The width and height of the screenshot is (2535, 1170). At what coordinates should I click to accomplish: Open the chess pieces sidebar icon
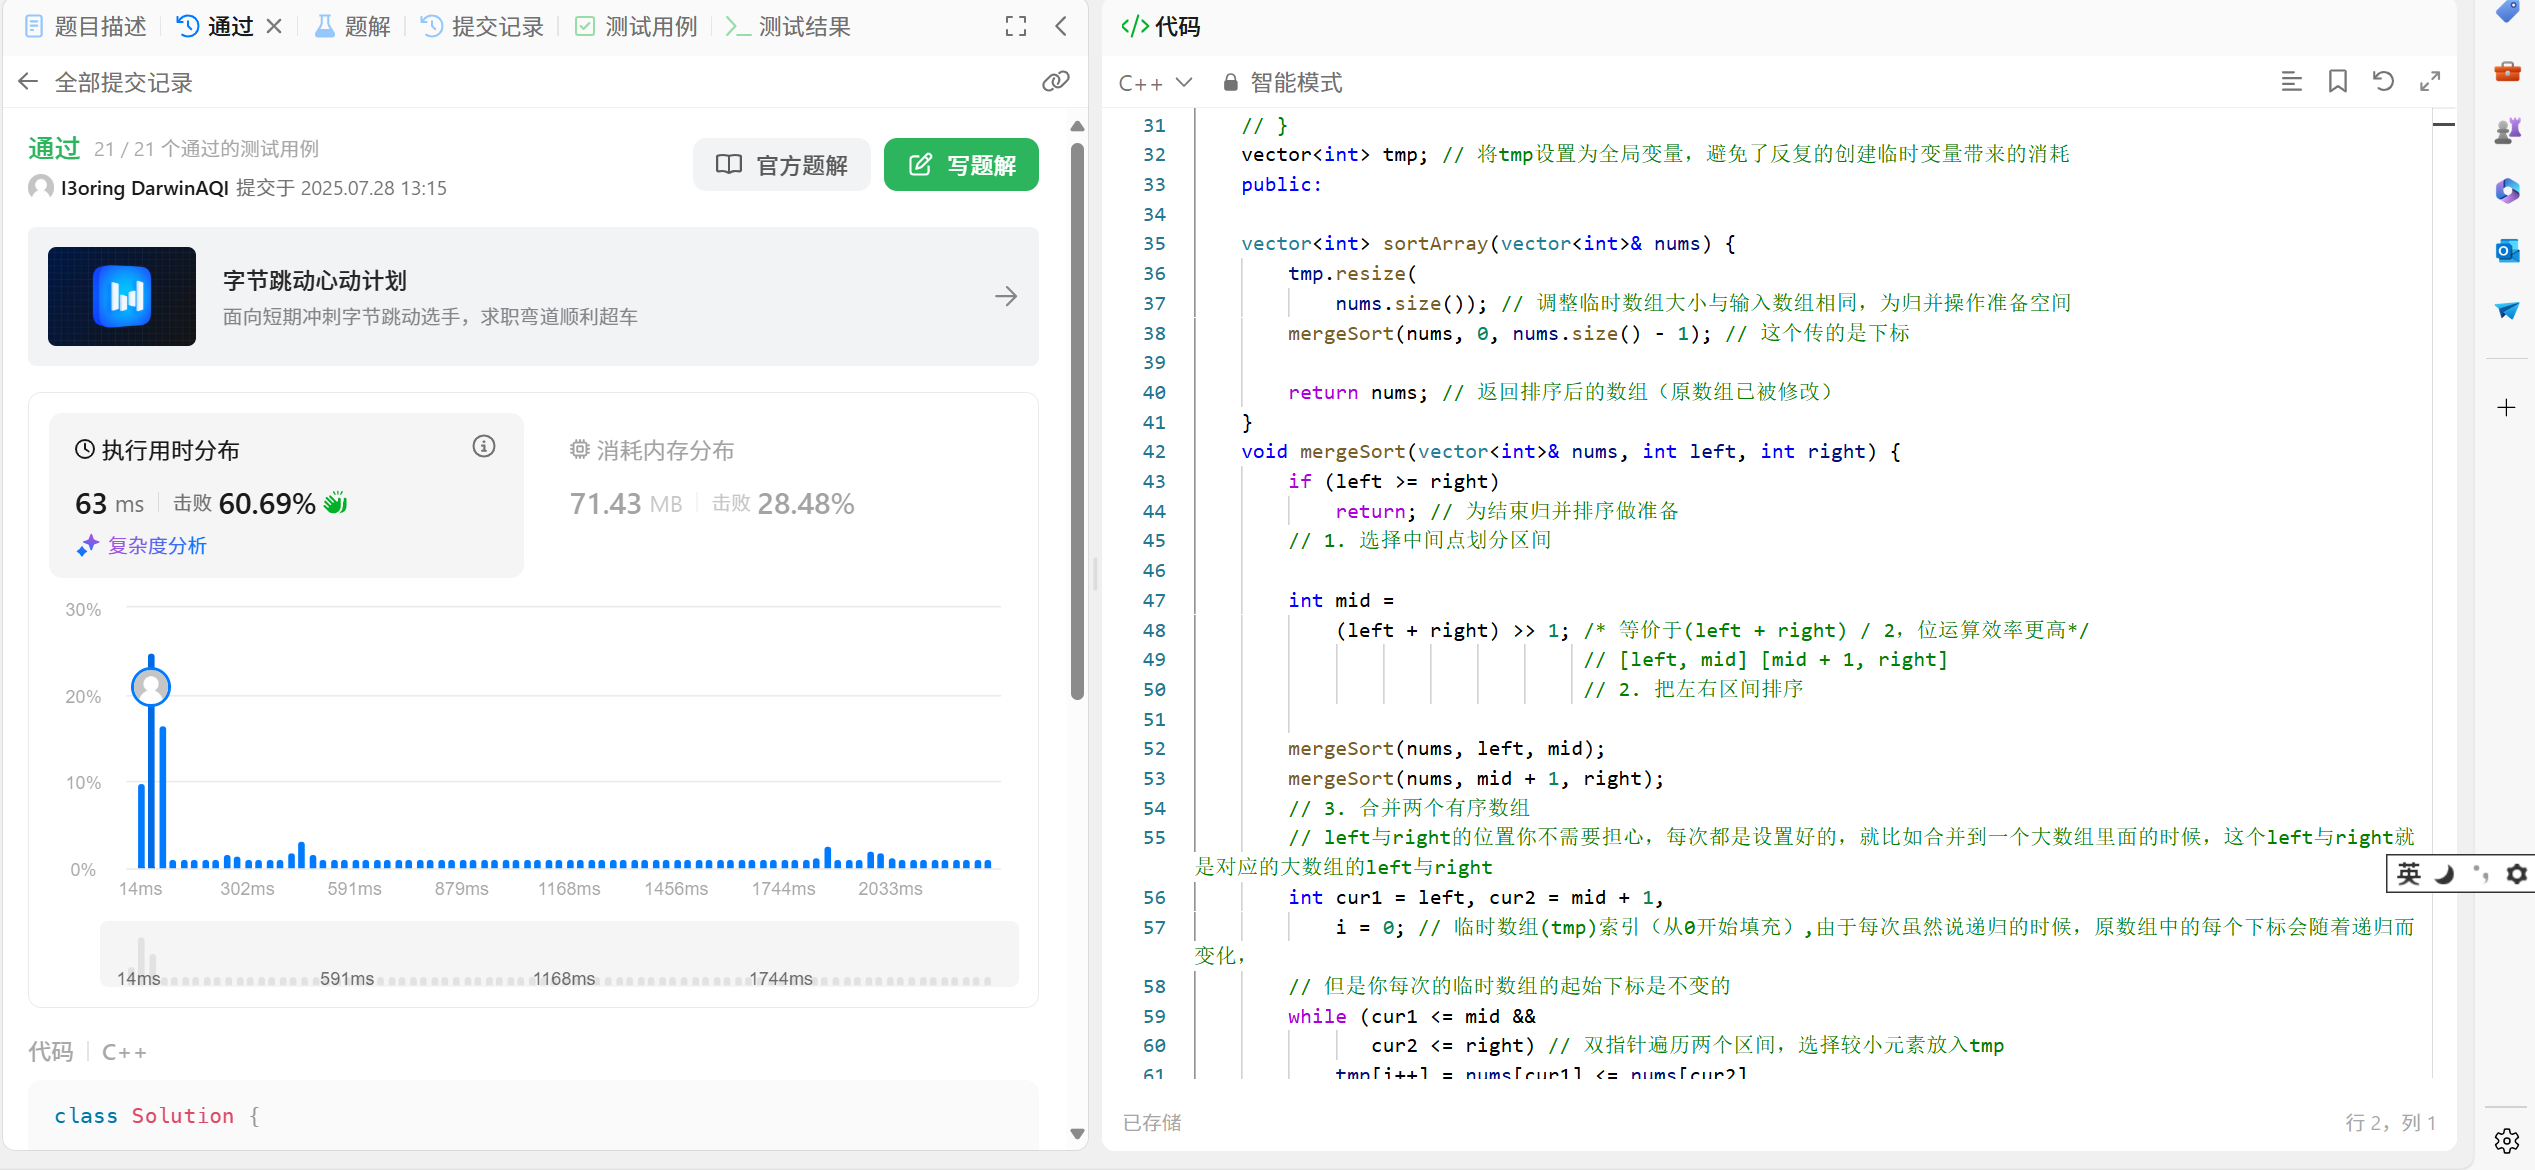coord(2507,131)
